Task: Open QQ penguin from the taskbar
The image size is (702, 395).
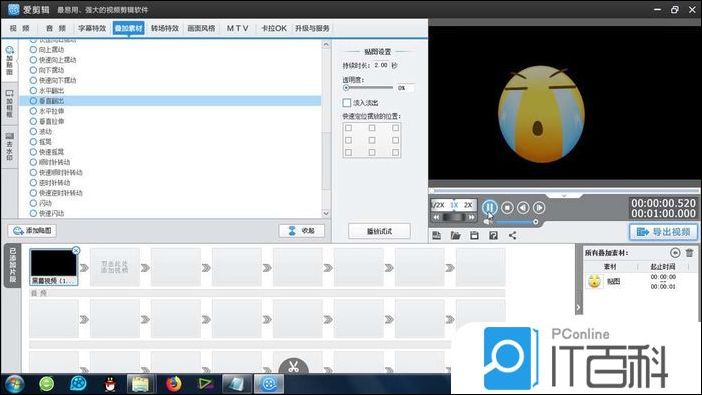Action: click(110, 384)
